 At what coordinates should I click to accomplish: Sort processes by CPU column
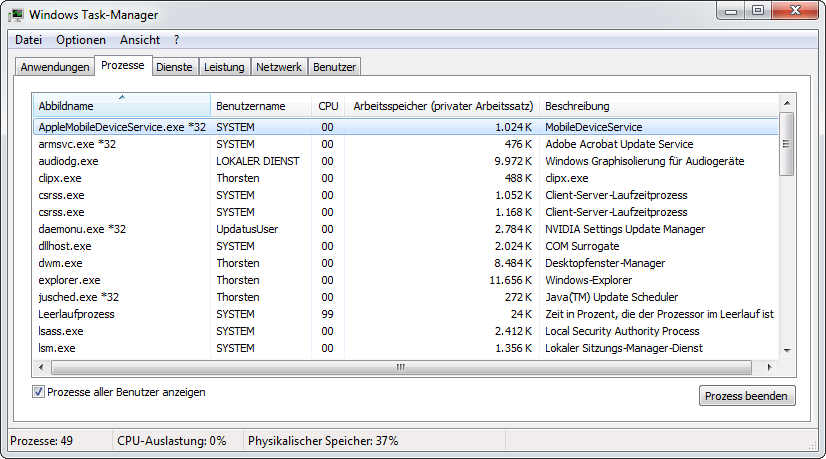coord(328,106)
